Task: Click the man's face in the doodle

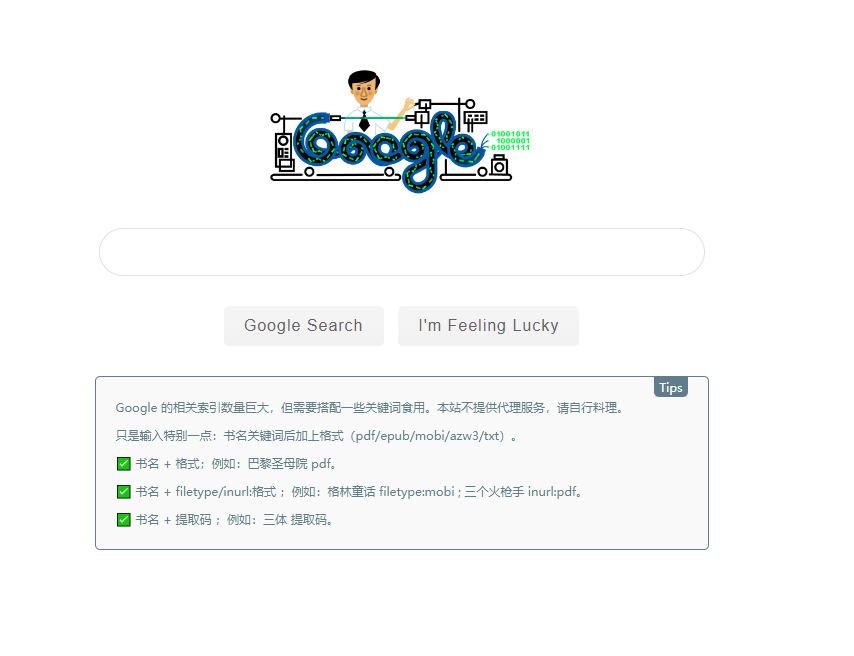Action: tap(363, 91)
